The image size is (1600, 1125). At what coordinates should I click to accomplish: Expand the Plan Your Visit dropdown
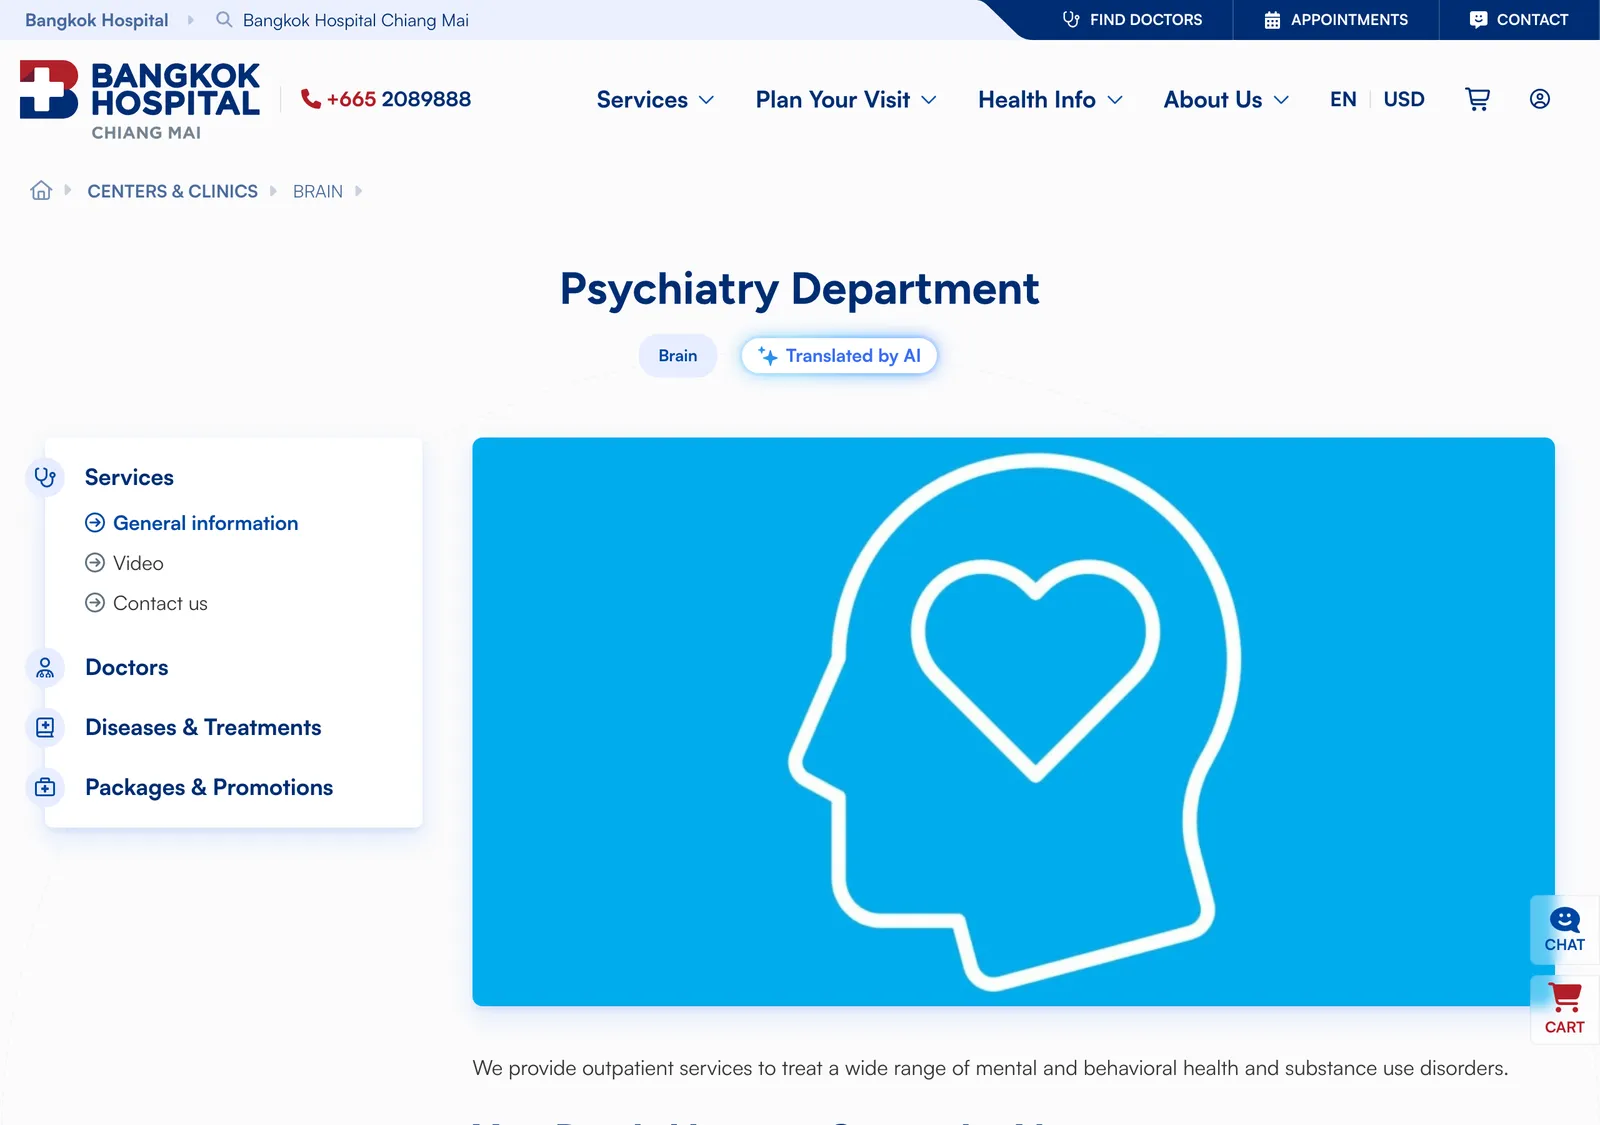(846, 99)
